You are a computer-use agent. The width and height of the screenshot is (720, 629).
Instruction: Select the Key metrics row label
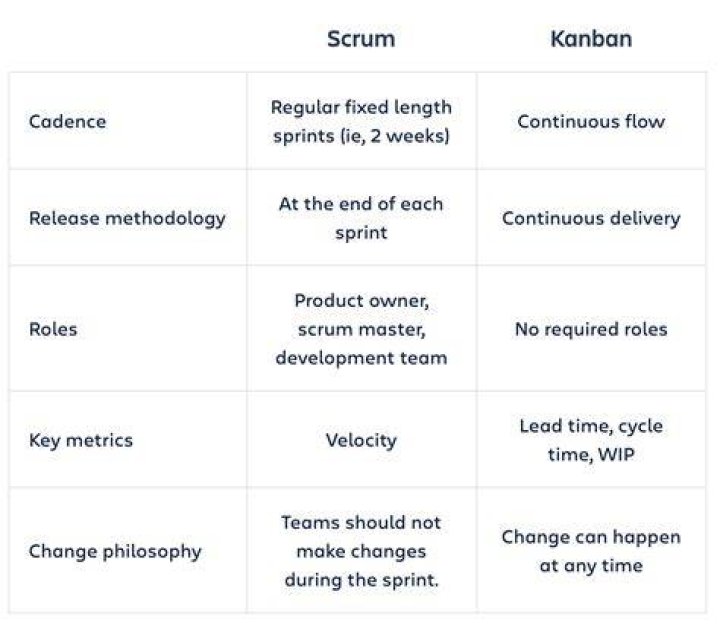81,440
